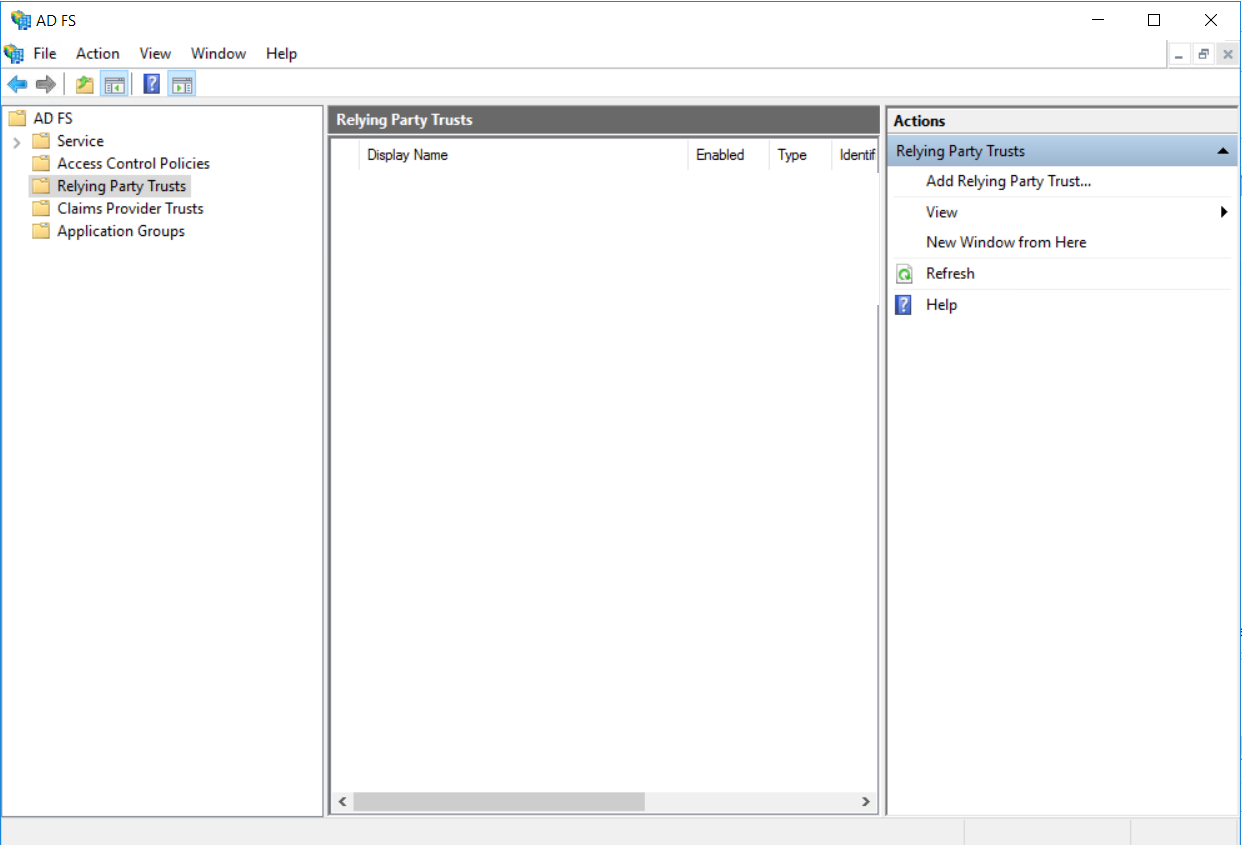Image resolution: width=1242 pixels, height=845 pixels.
Task: Click View in the Actions pane
Action: [942, 212]
